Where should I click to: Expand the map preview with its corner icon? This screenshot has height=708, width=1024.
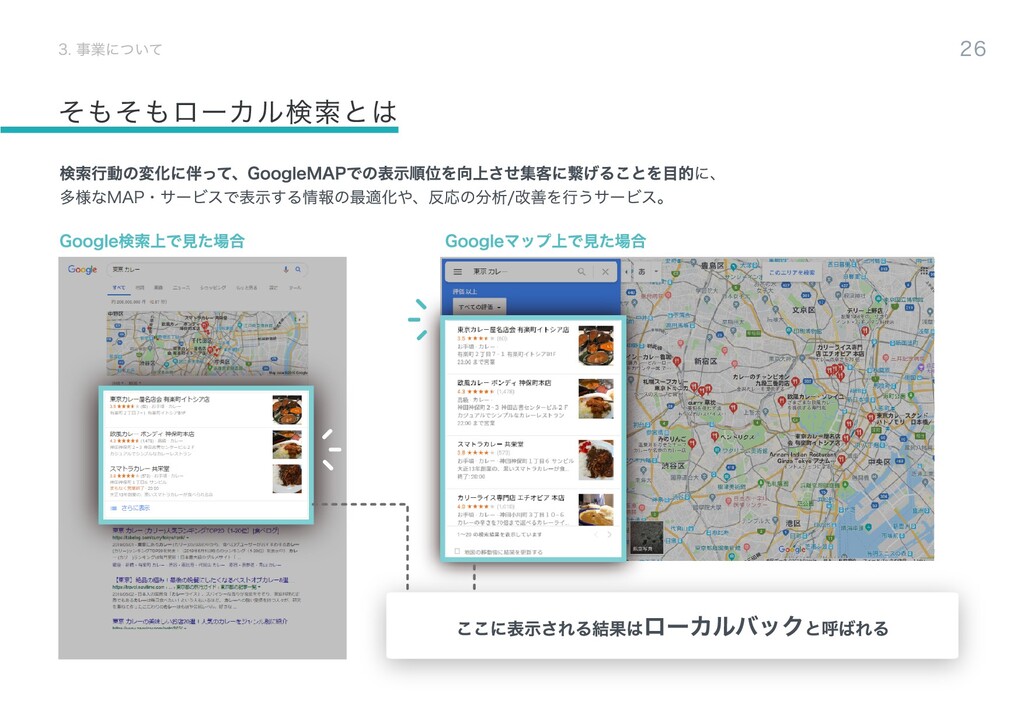(300, 318)
